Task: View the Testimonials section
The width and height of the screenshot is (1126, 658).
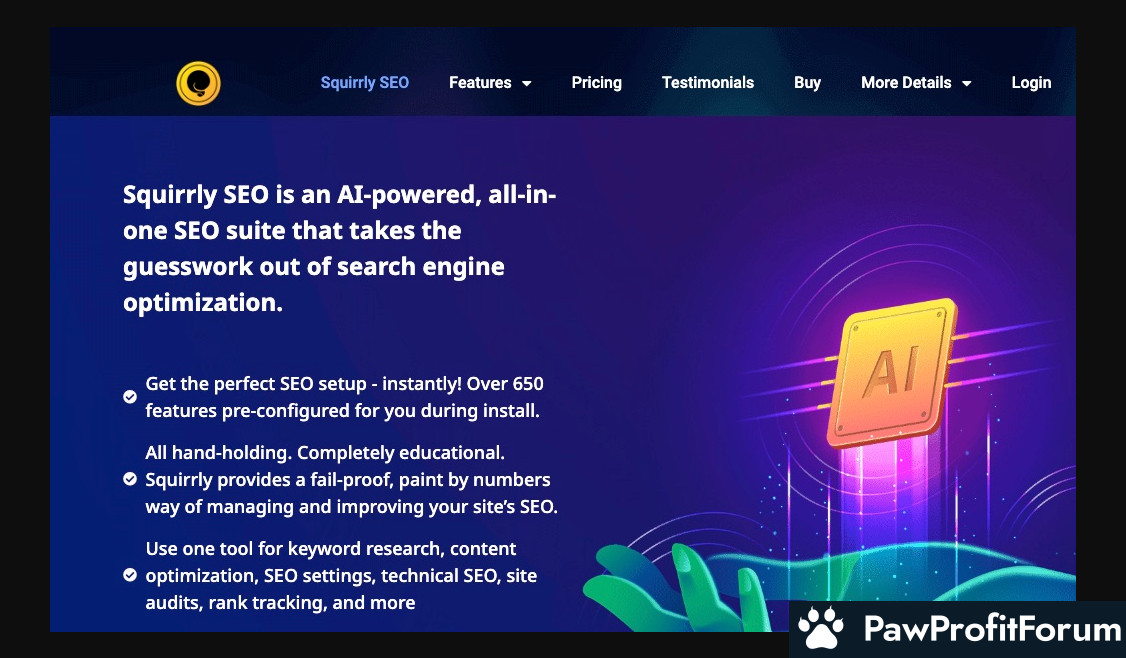Action: [707, 83]
